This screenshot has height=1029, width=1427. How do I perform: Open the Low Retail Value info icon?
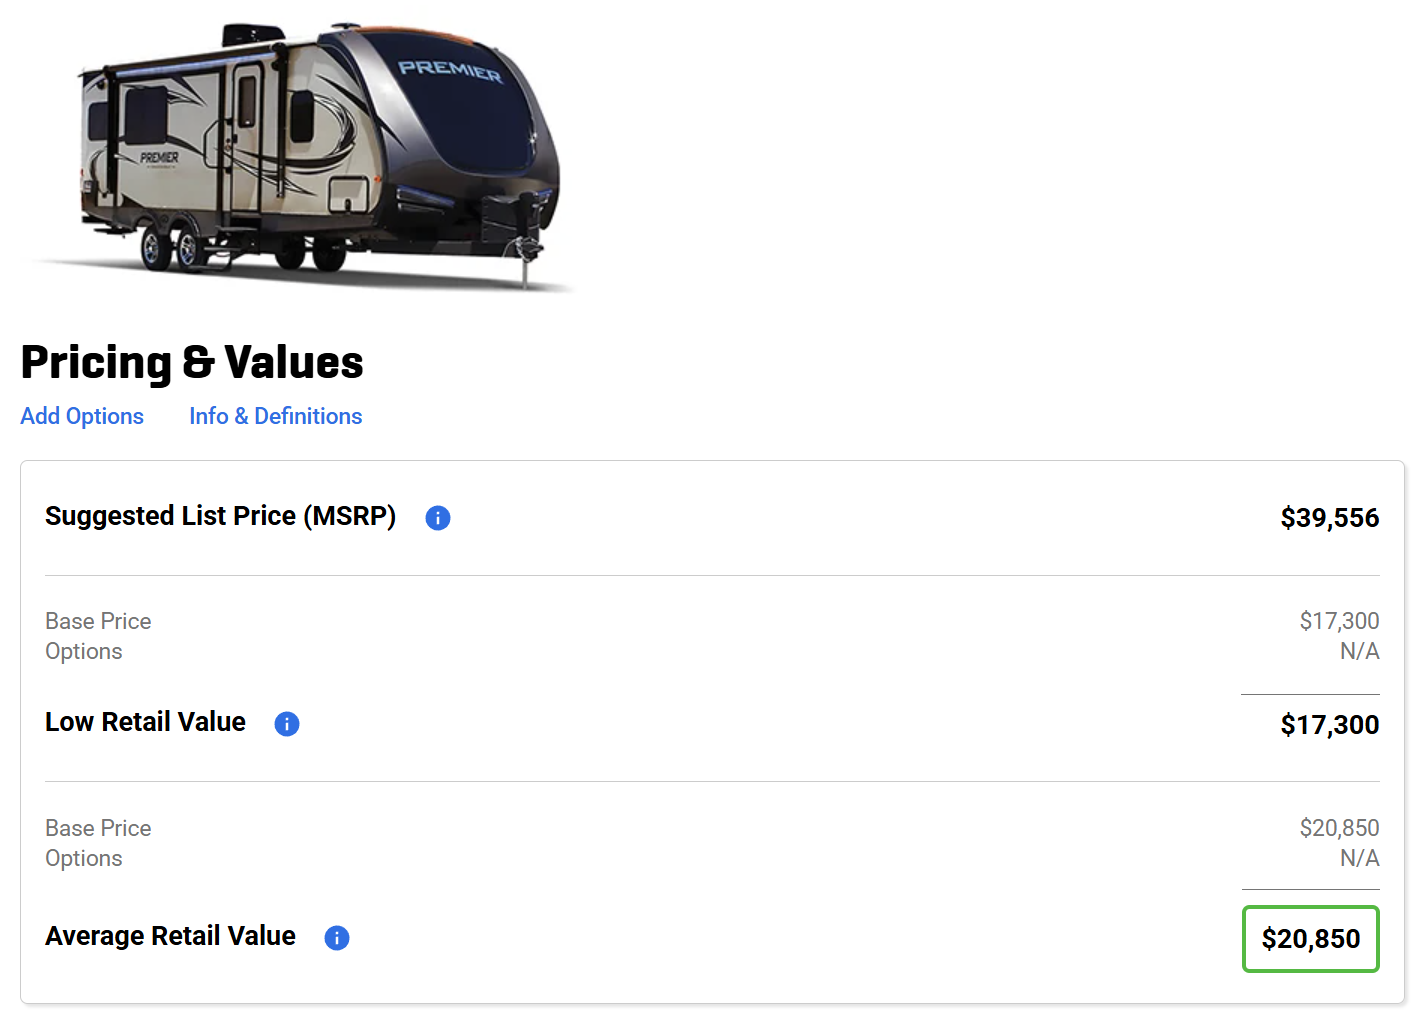pyautogui.click(x=287, y=724)
